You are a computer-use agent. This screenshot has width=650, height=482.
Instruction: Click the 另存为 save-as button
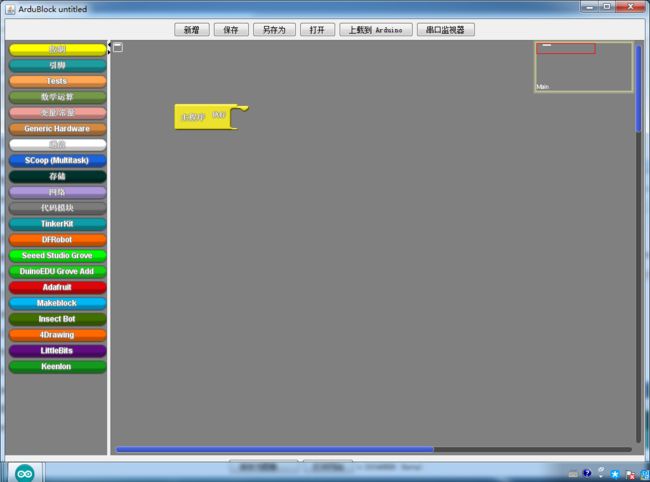pos(274,30)
